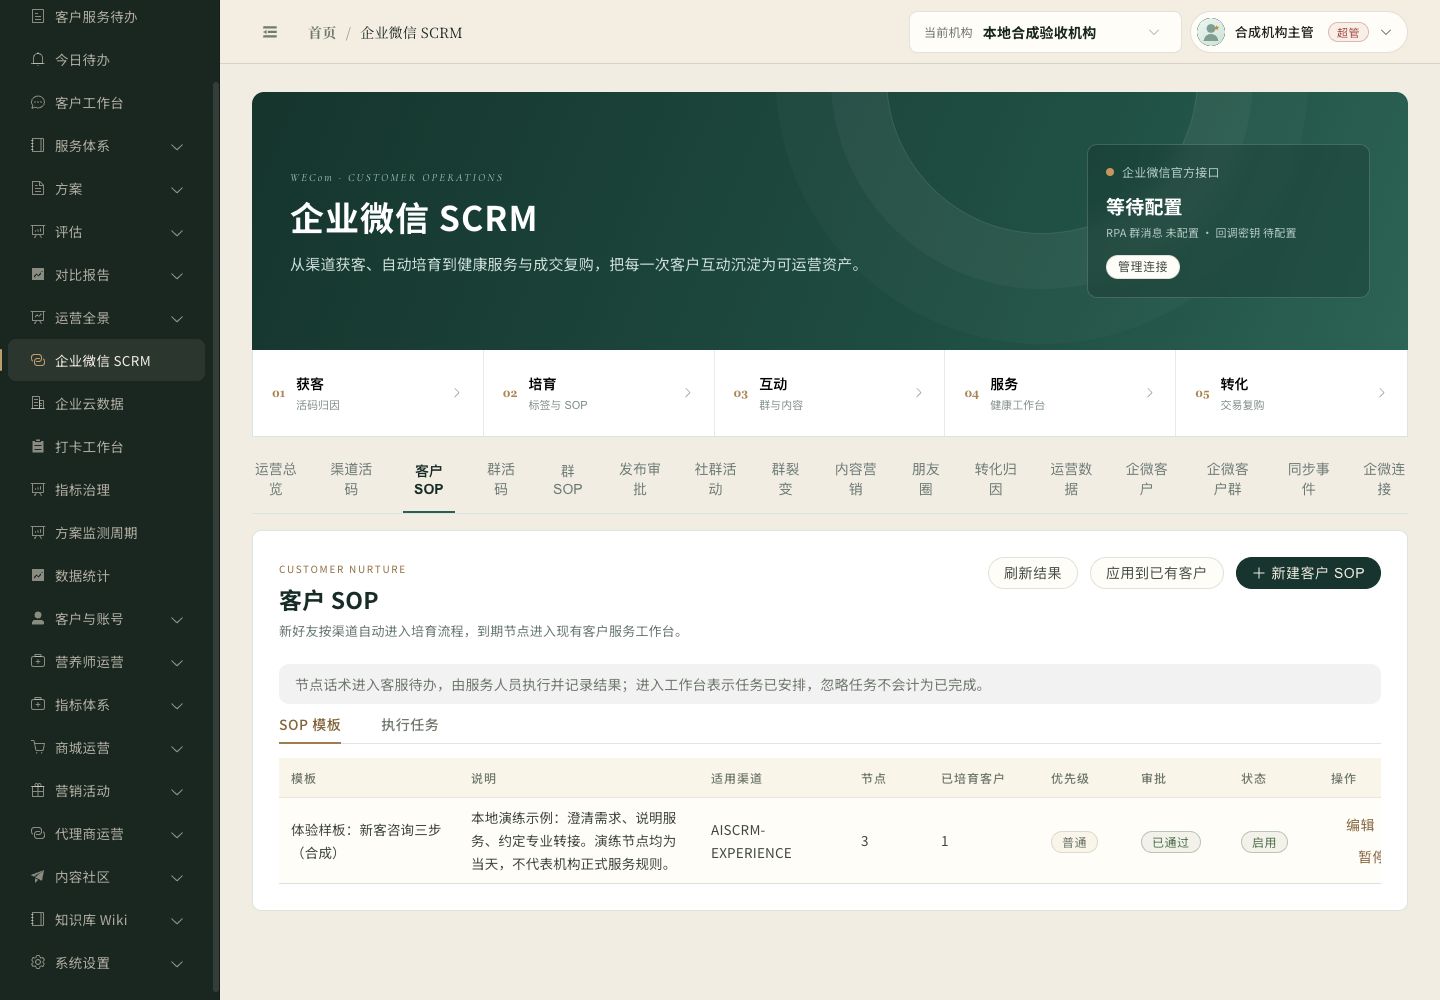Expand the 评估 sidebar group

(x=108, y=232)
